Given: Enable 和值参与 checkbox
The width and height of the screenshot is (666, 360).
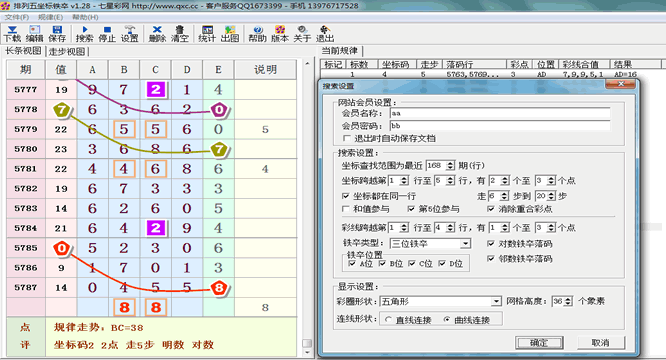Looking at the screenshot, I should pos(346,209).
